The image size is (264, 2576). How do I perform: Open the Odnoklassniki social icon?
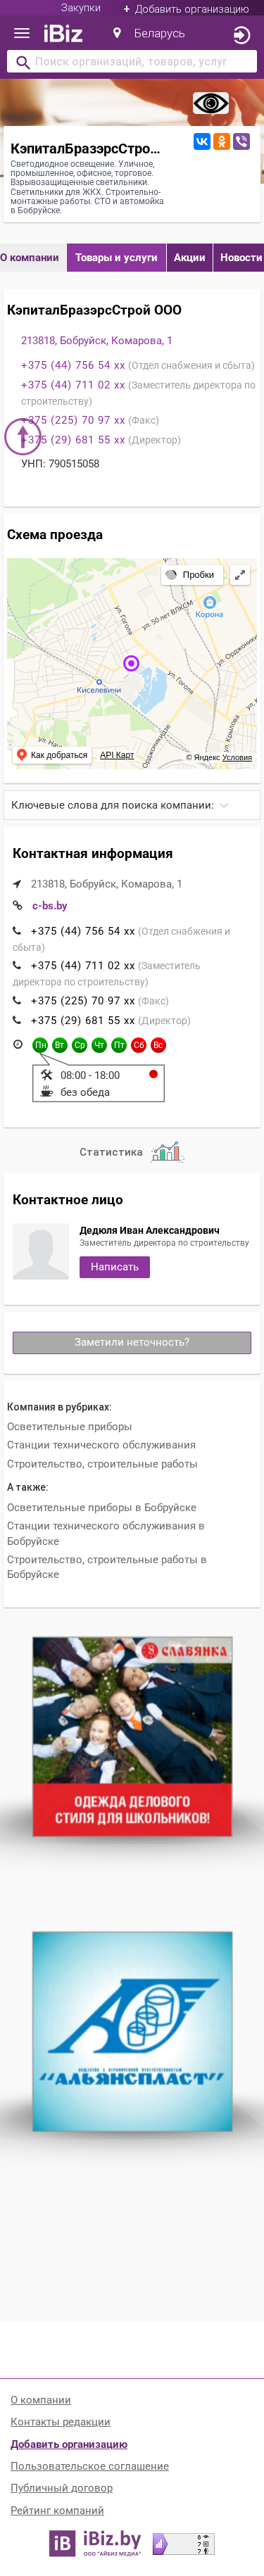221,142
